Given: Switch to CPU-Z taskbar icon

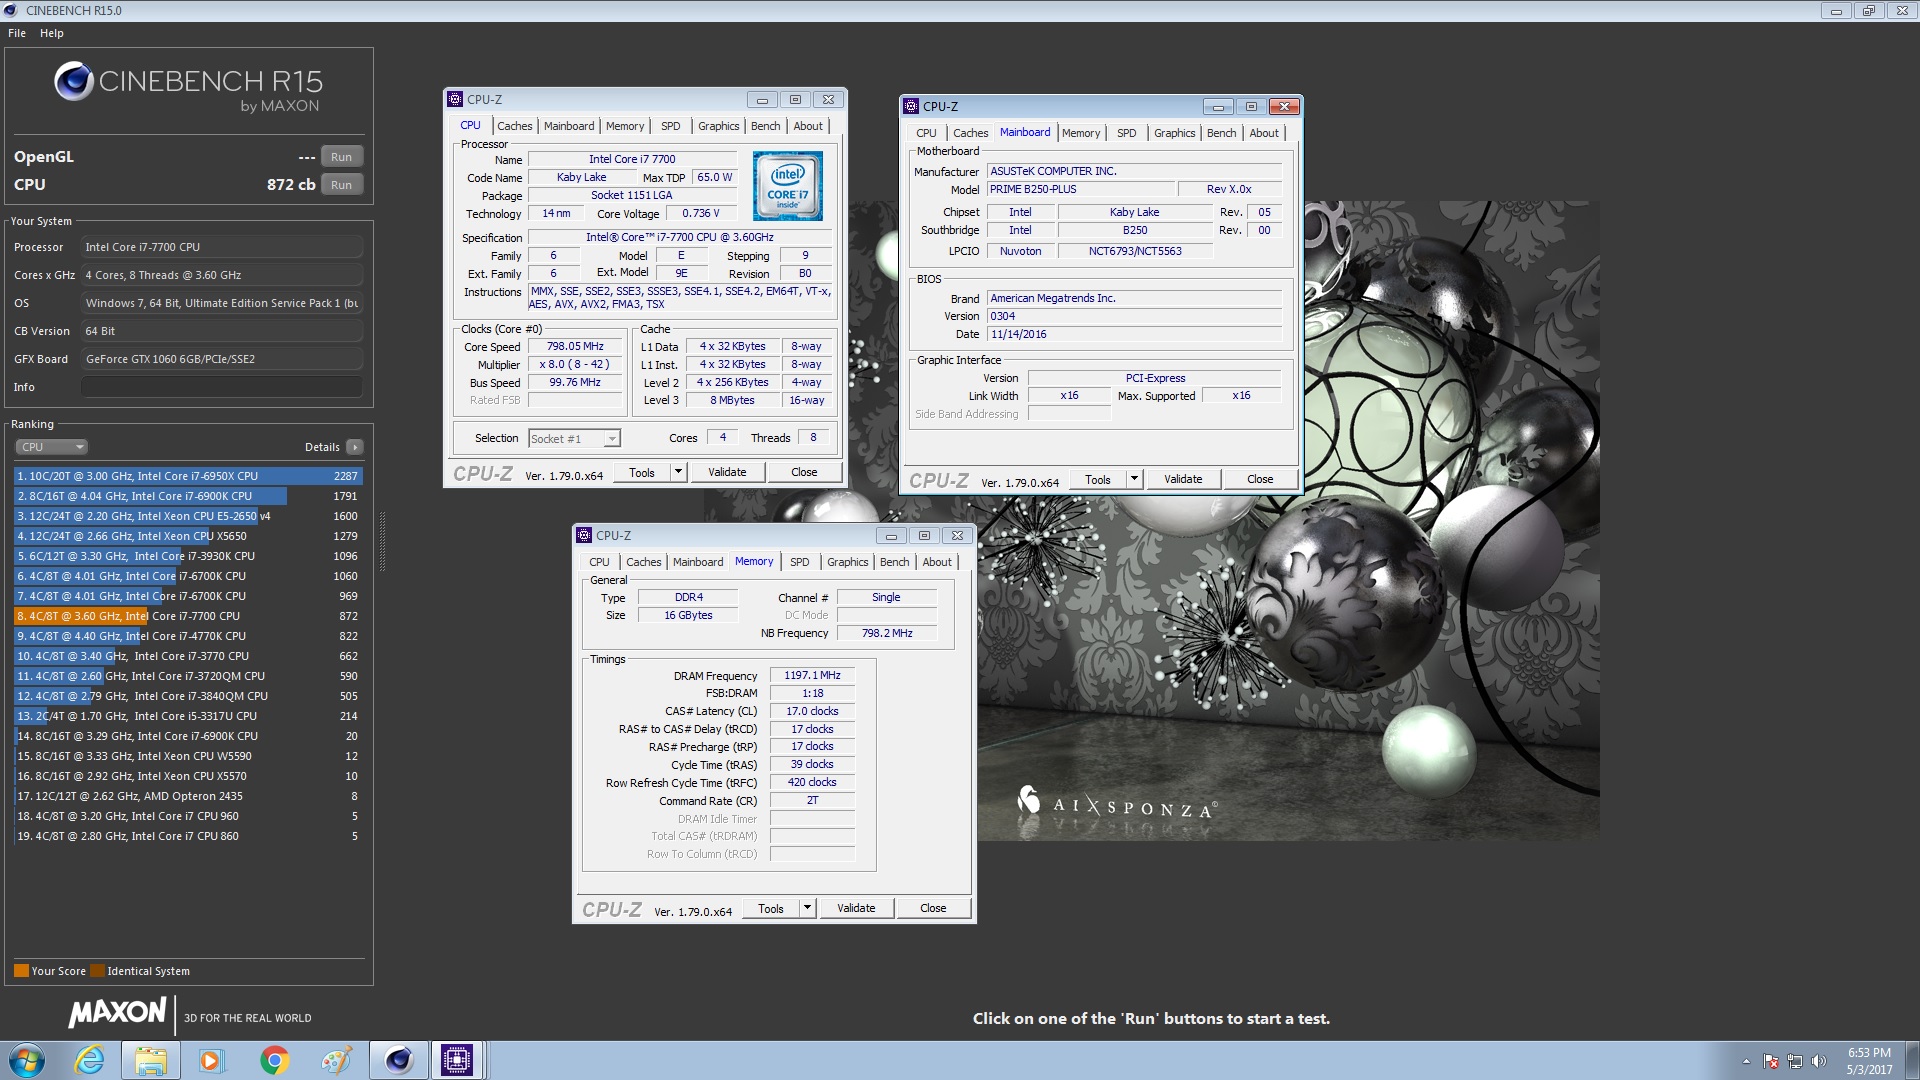Looking at the screenshot, I should 457,1060.
